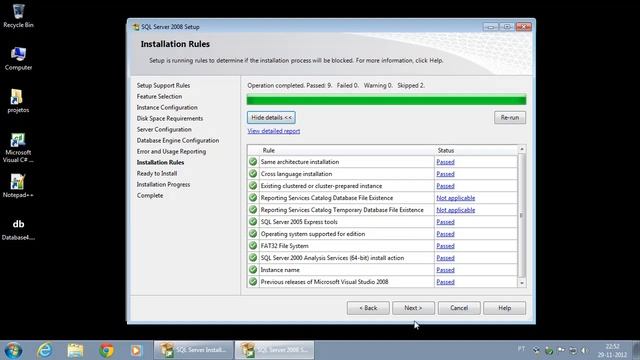Launch Microsoft Visual C# desktop shortcut
The image size is (640, 360).
pyautogui.click(x=18, y=147)
